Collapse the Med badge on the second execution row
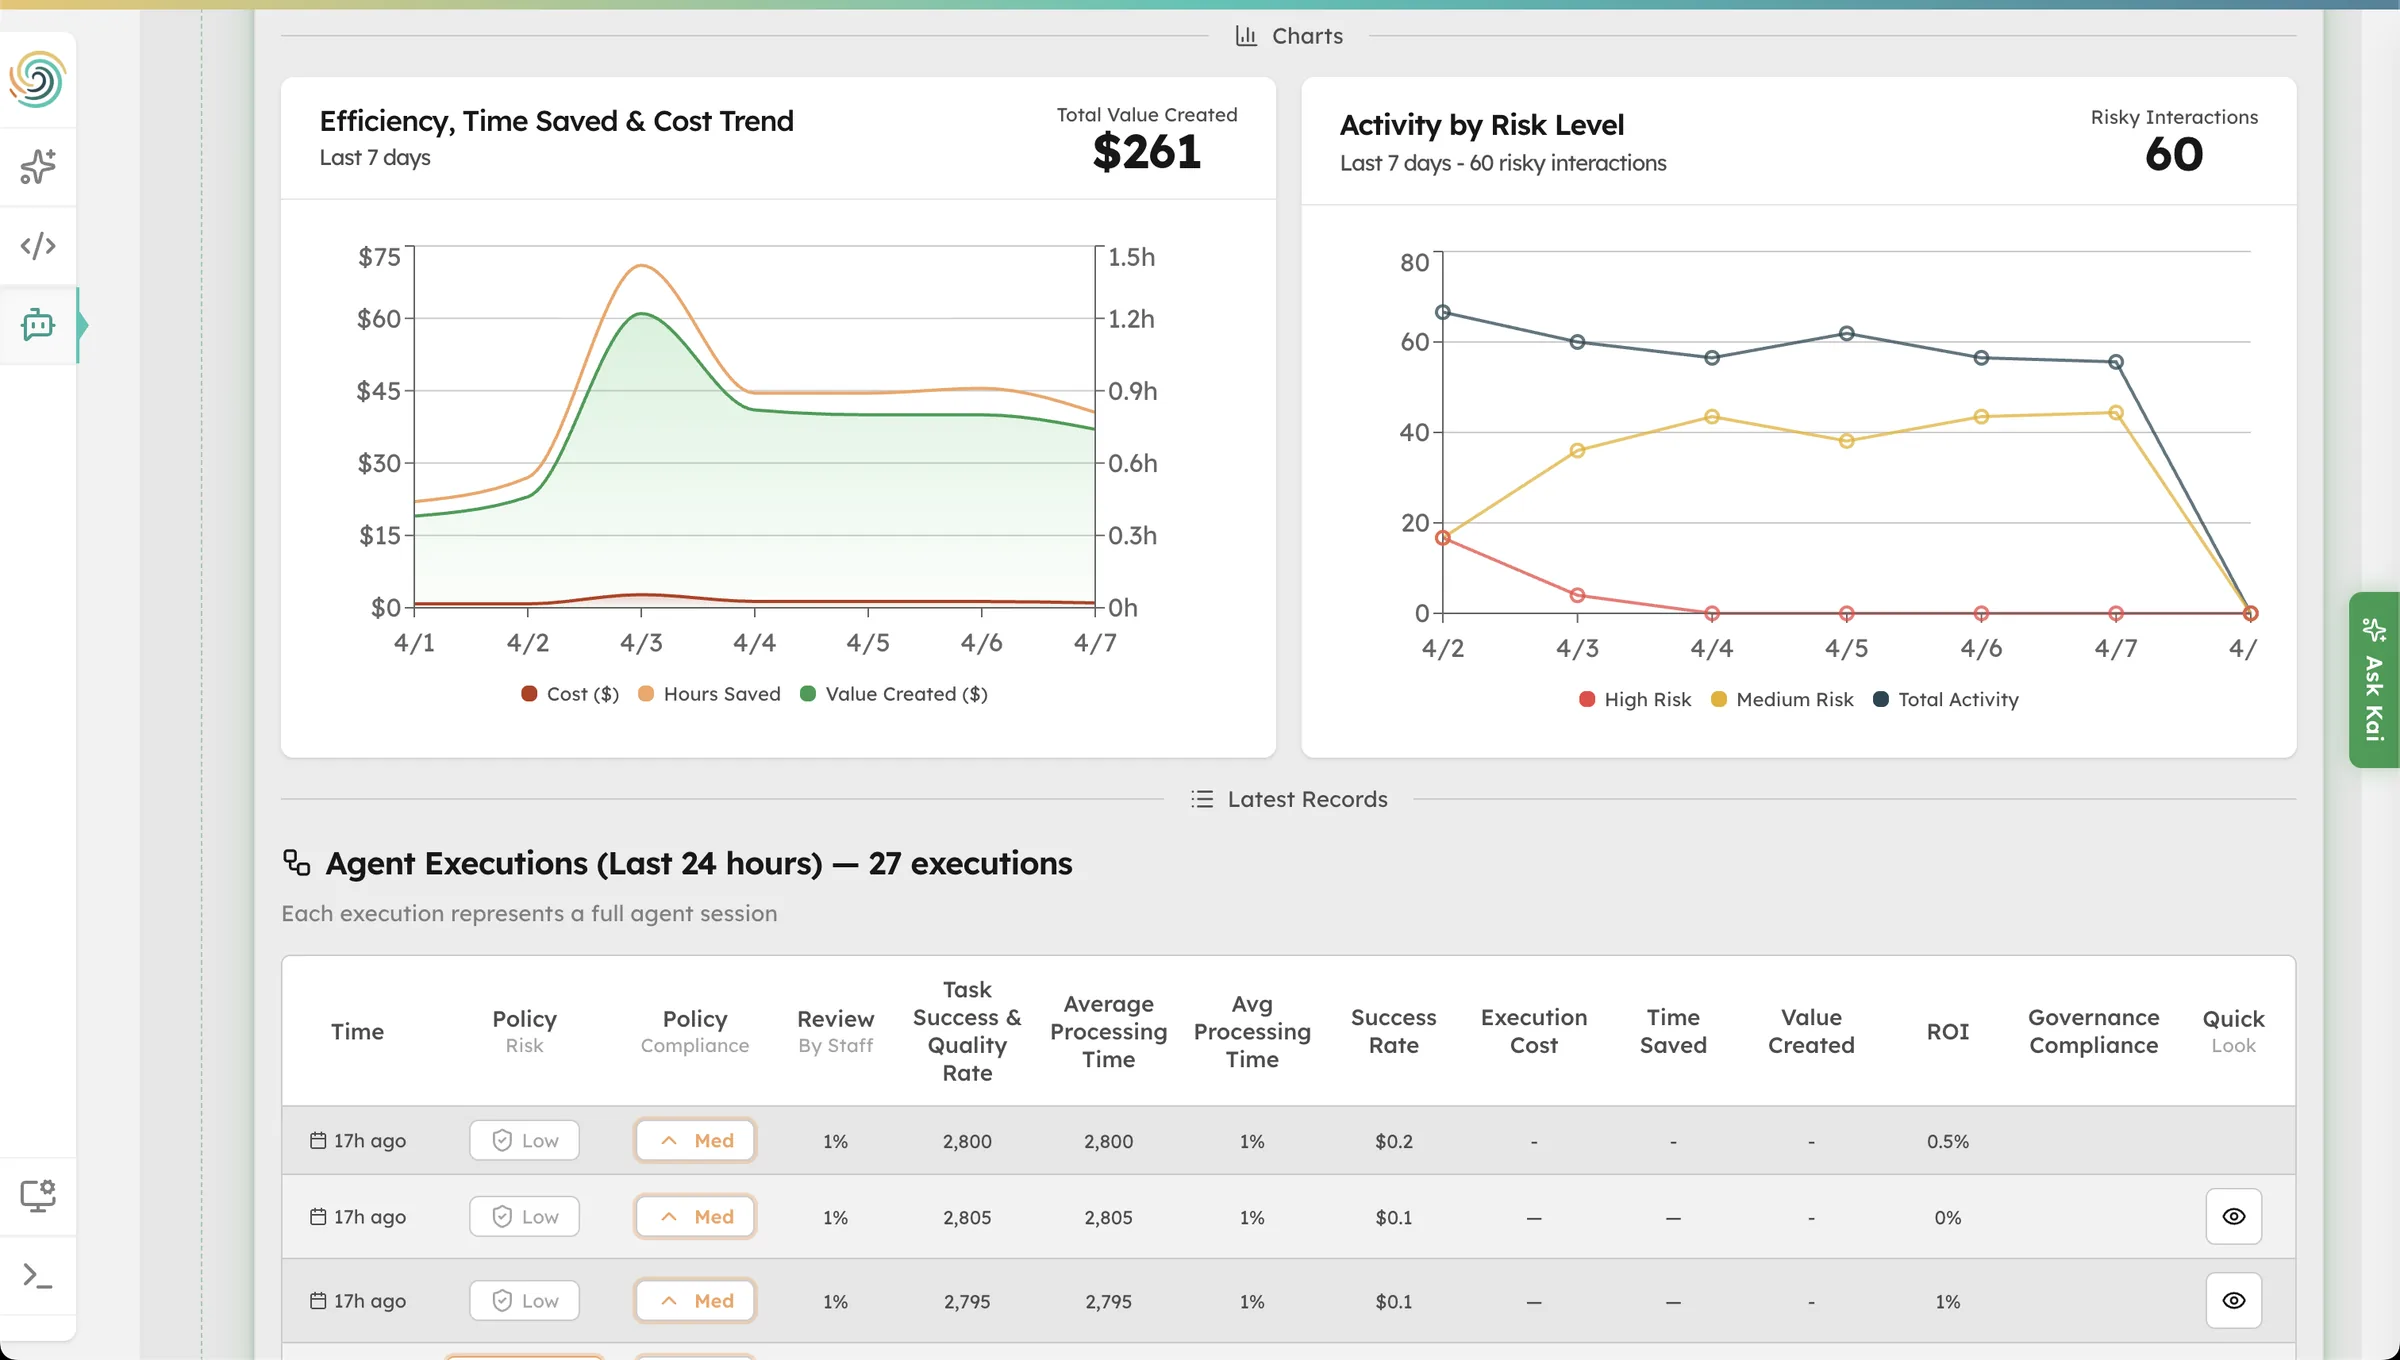Screen dimensions: 2400x1360 694,1216
